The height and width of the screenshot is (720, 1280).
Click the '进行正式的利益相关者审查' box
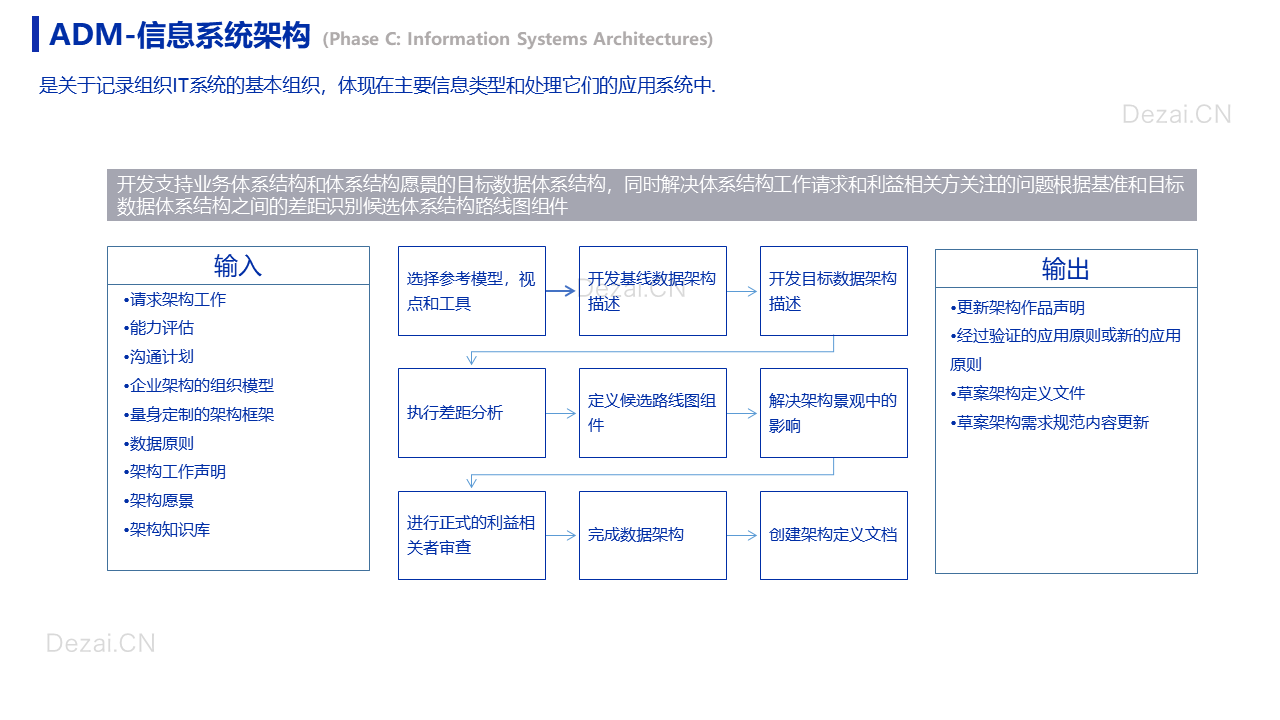click(472, 535)
